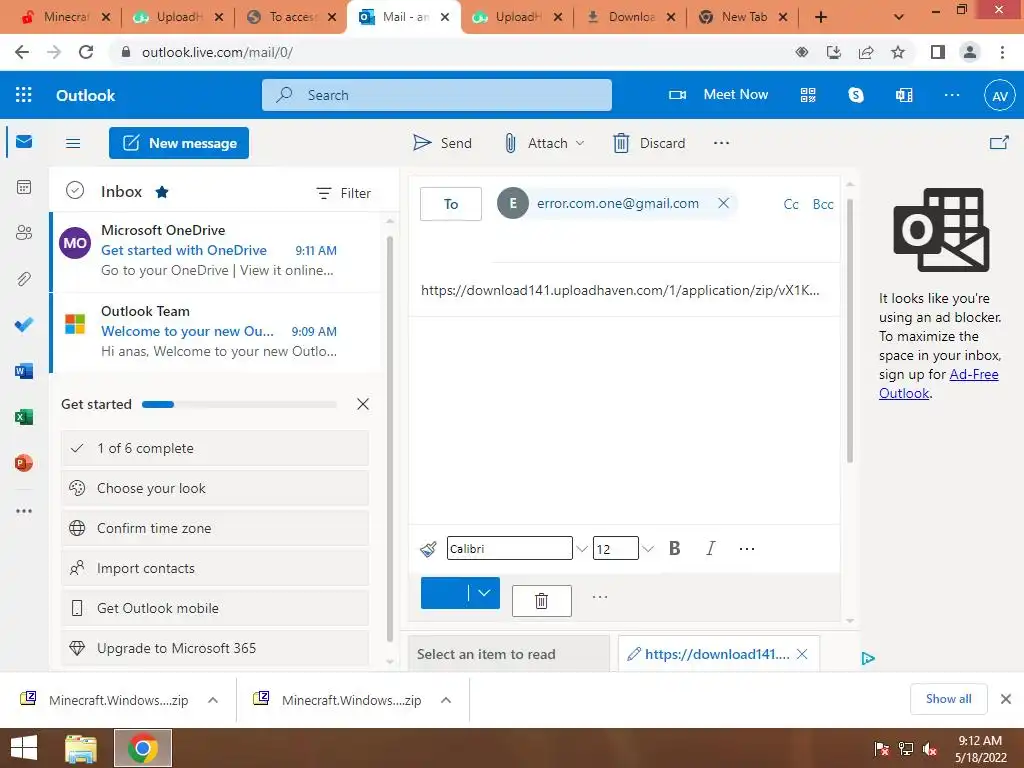Toggle the navigation pane hamburger menu
The image size is (1024, 768).
pyautogui.click(x=73, y=143)
